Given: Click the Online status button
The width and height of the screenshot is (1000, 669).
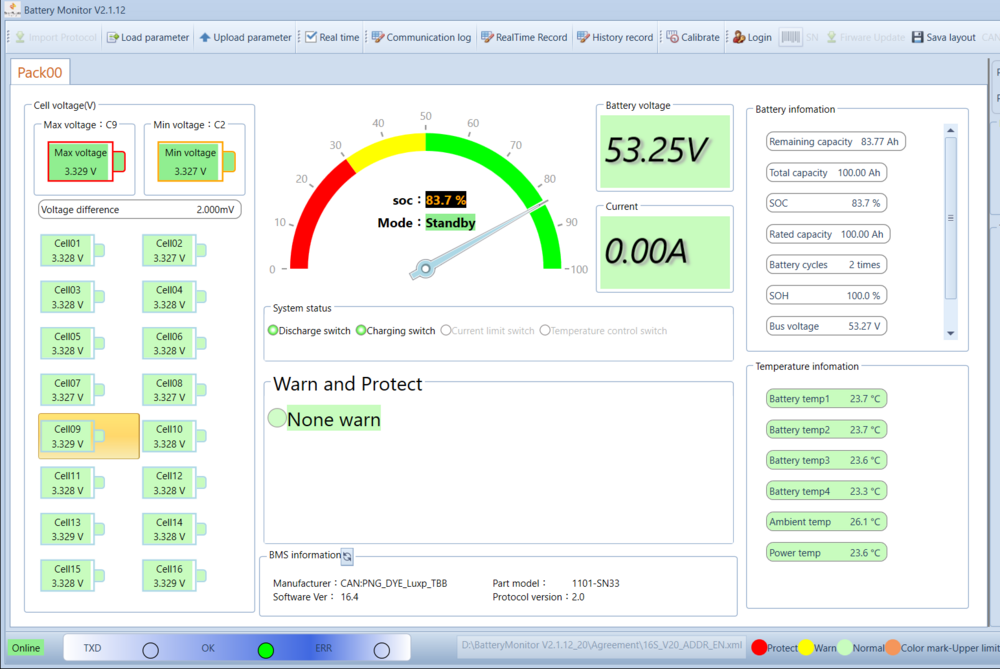Looking at the screenshot, I should (26, 648).
